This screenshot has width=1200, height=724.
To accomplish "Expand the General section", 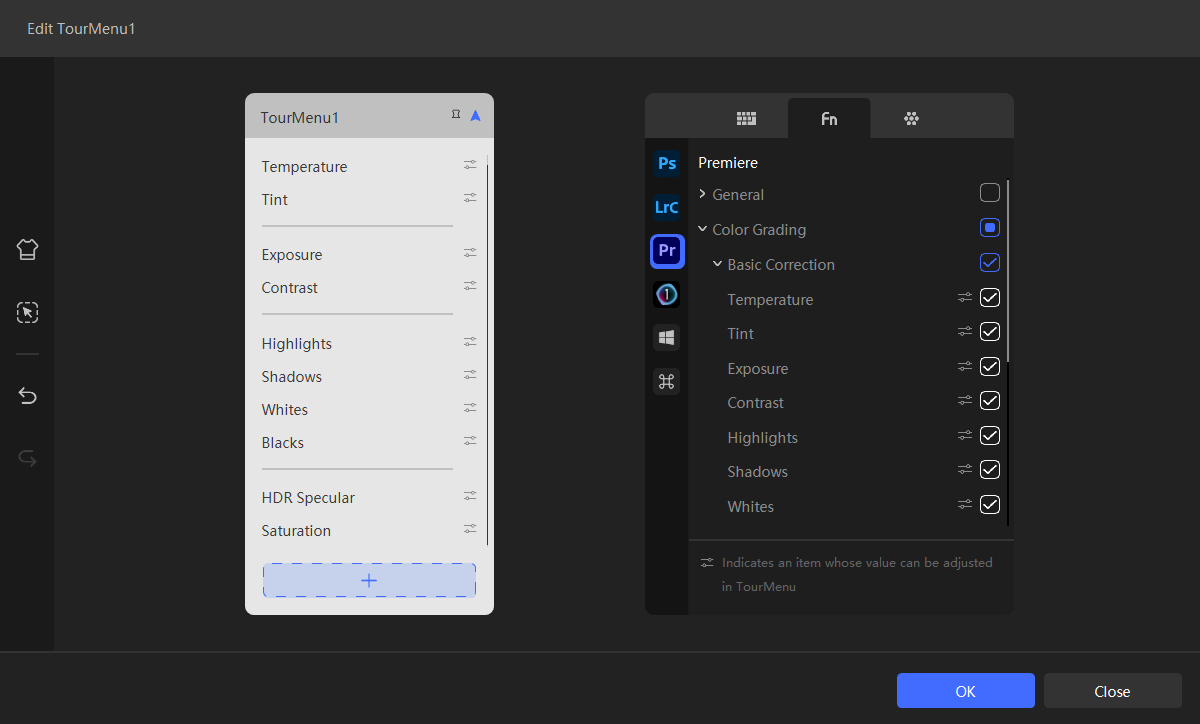I will pos(703,194).
